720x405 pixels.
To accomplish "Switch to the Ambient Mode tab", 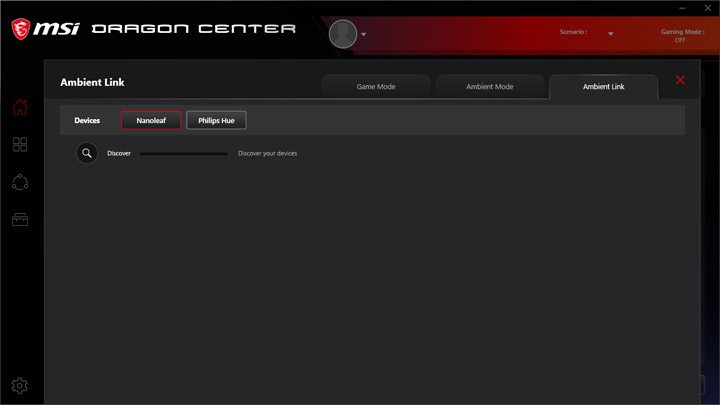I will point(489,86).
